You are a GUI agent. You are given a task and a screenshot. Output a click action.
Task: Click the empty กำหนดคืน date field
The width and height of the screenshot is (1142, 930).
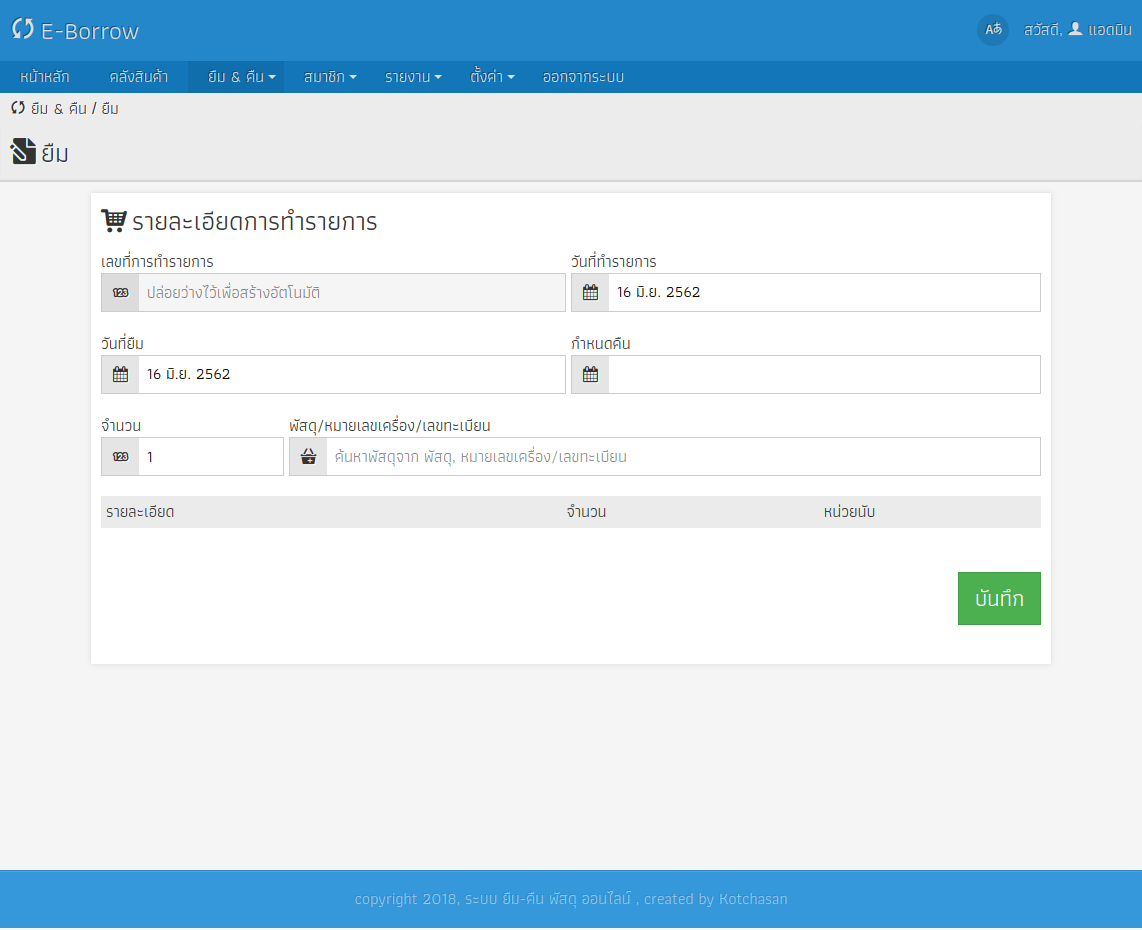click(824, 374)
